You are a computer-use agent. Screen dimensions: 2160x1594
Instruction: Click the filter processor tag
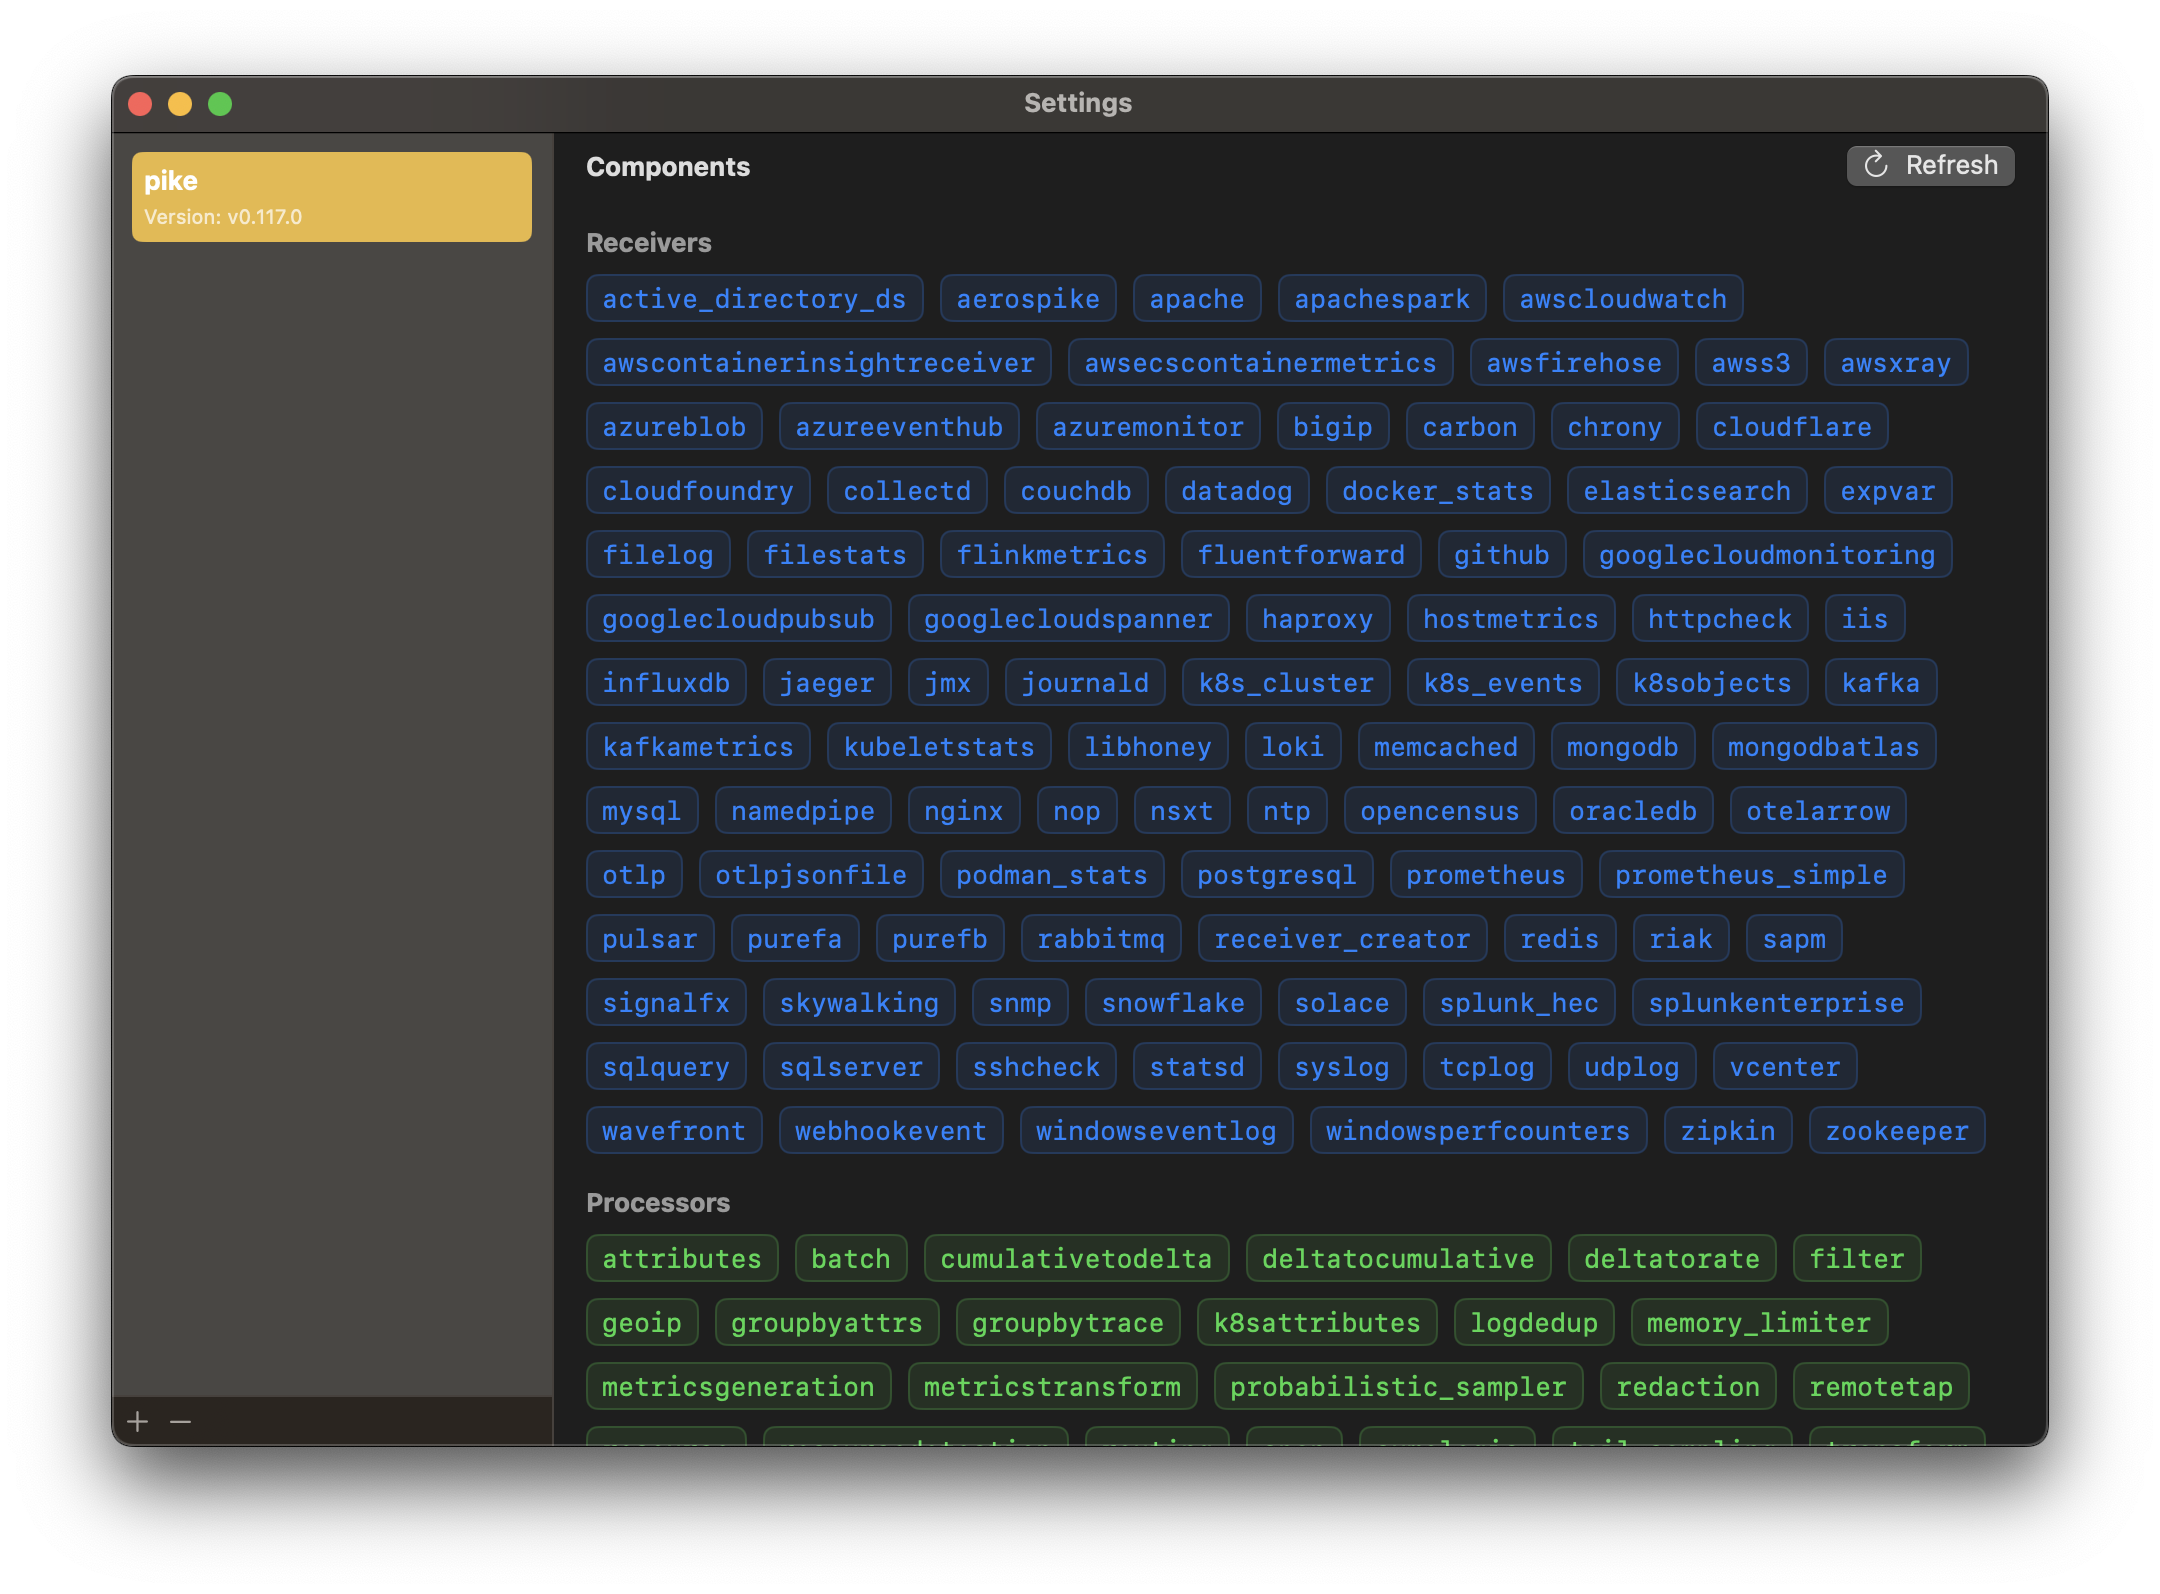[x=1857, y=1259]
